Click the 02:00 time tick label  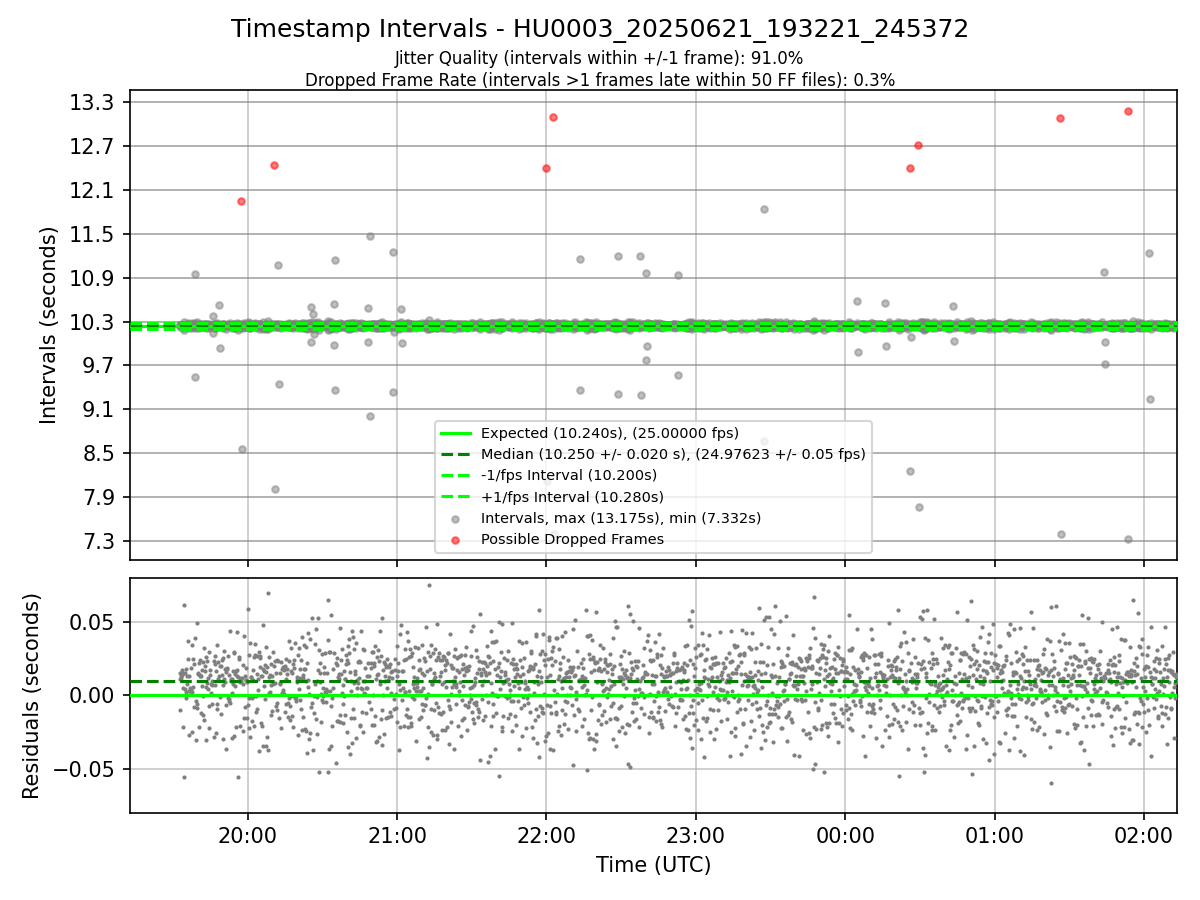pos(1143,835)
